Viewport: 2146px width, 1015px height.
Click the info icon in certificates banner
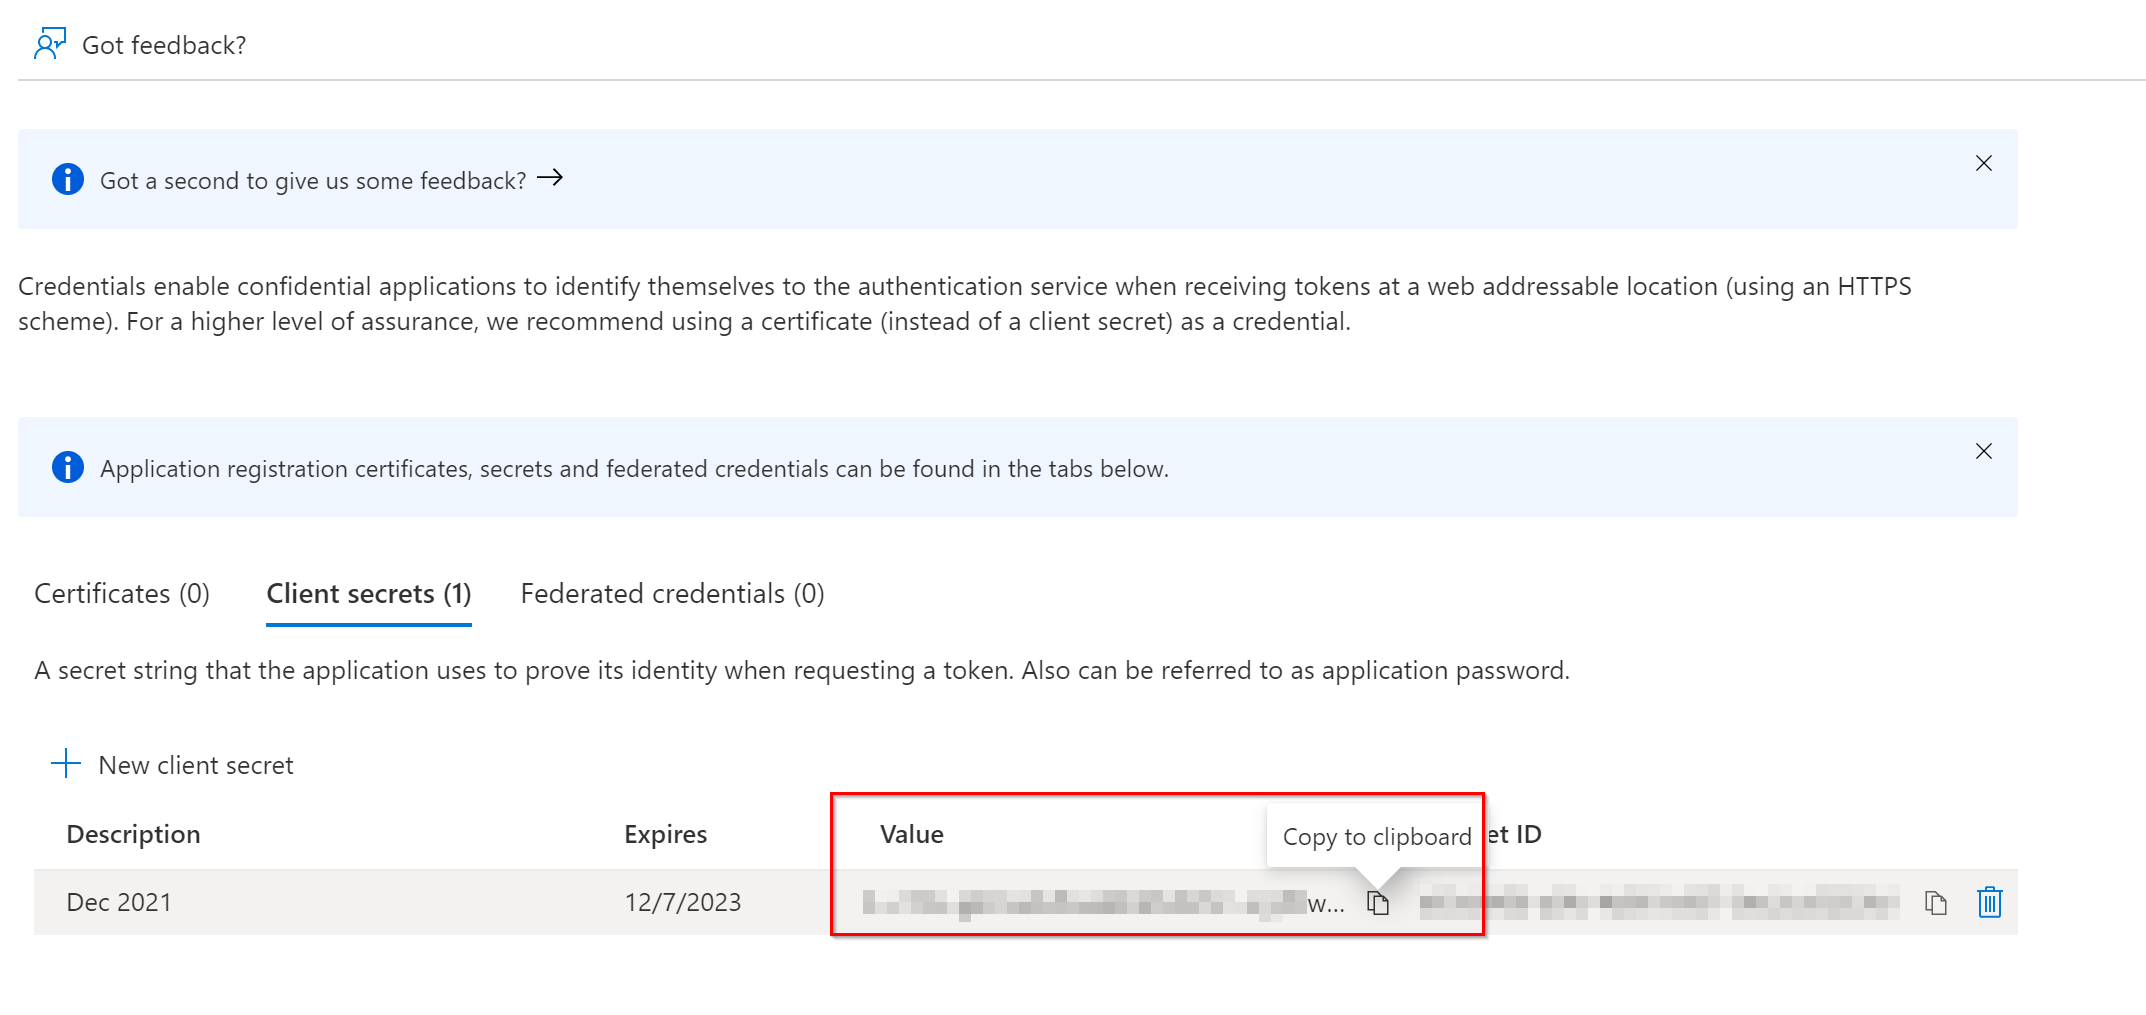(68, 467)
